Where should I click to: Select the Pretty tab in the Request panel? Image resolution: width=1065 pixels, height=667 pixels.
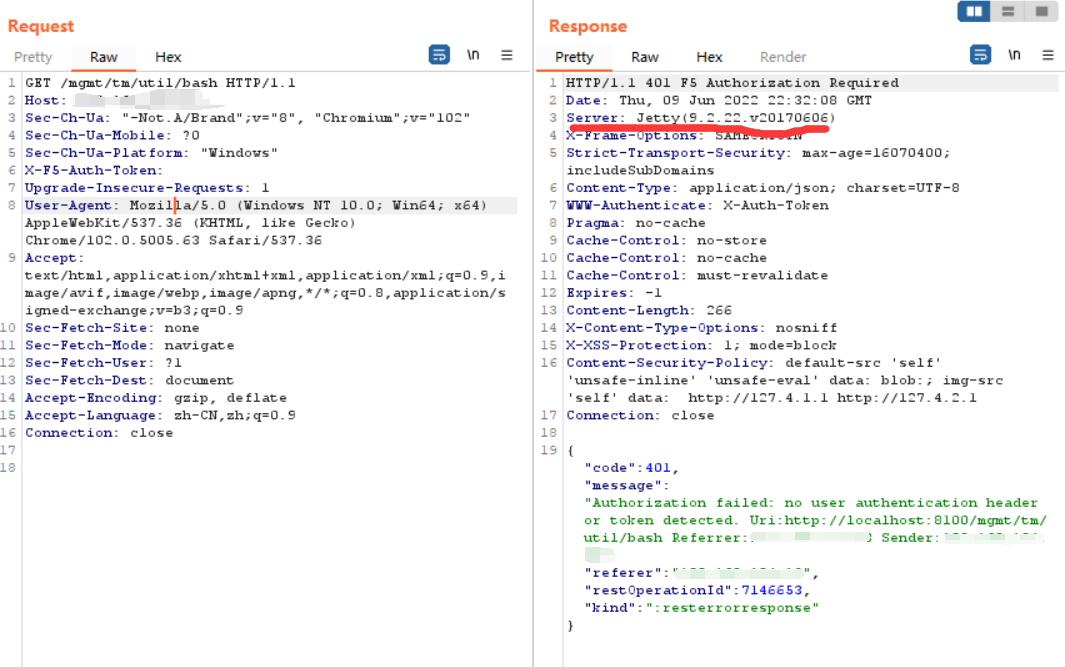pos(33,57)
